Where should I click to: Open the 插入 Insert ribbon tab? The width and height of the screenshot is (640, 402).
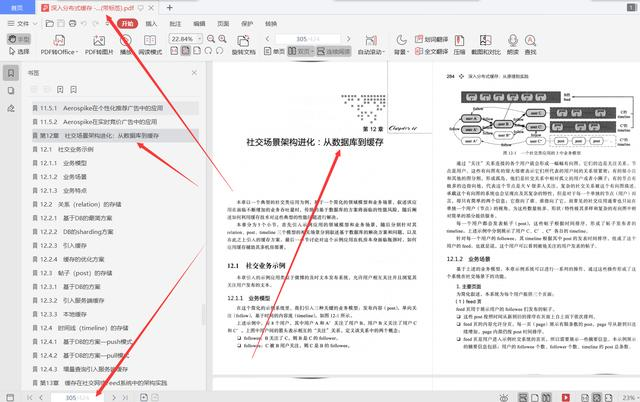[151, 24]
